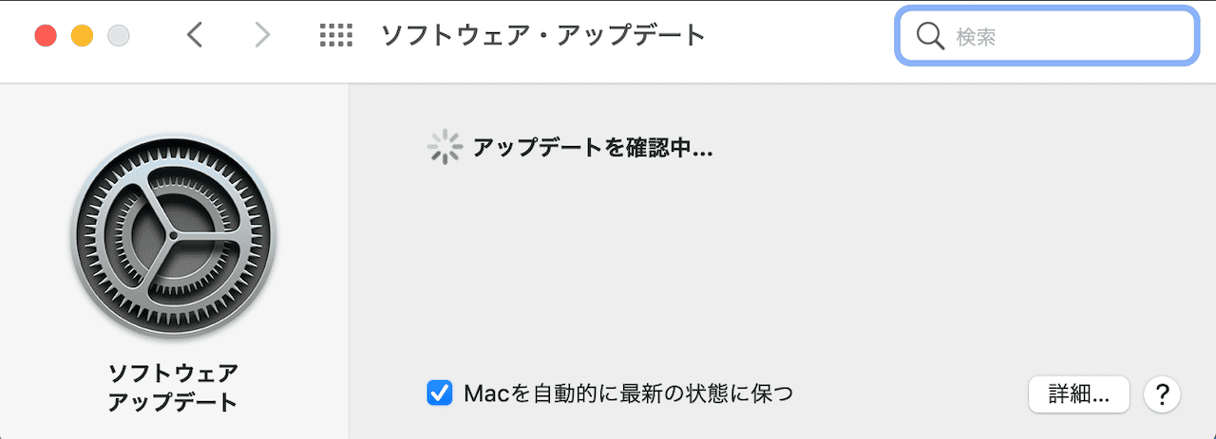Go back with the left chevron
Viewport: 1216px width, 439px height.
coord(195,36)
